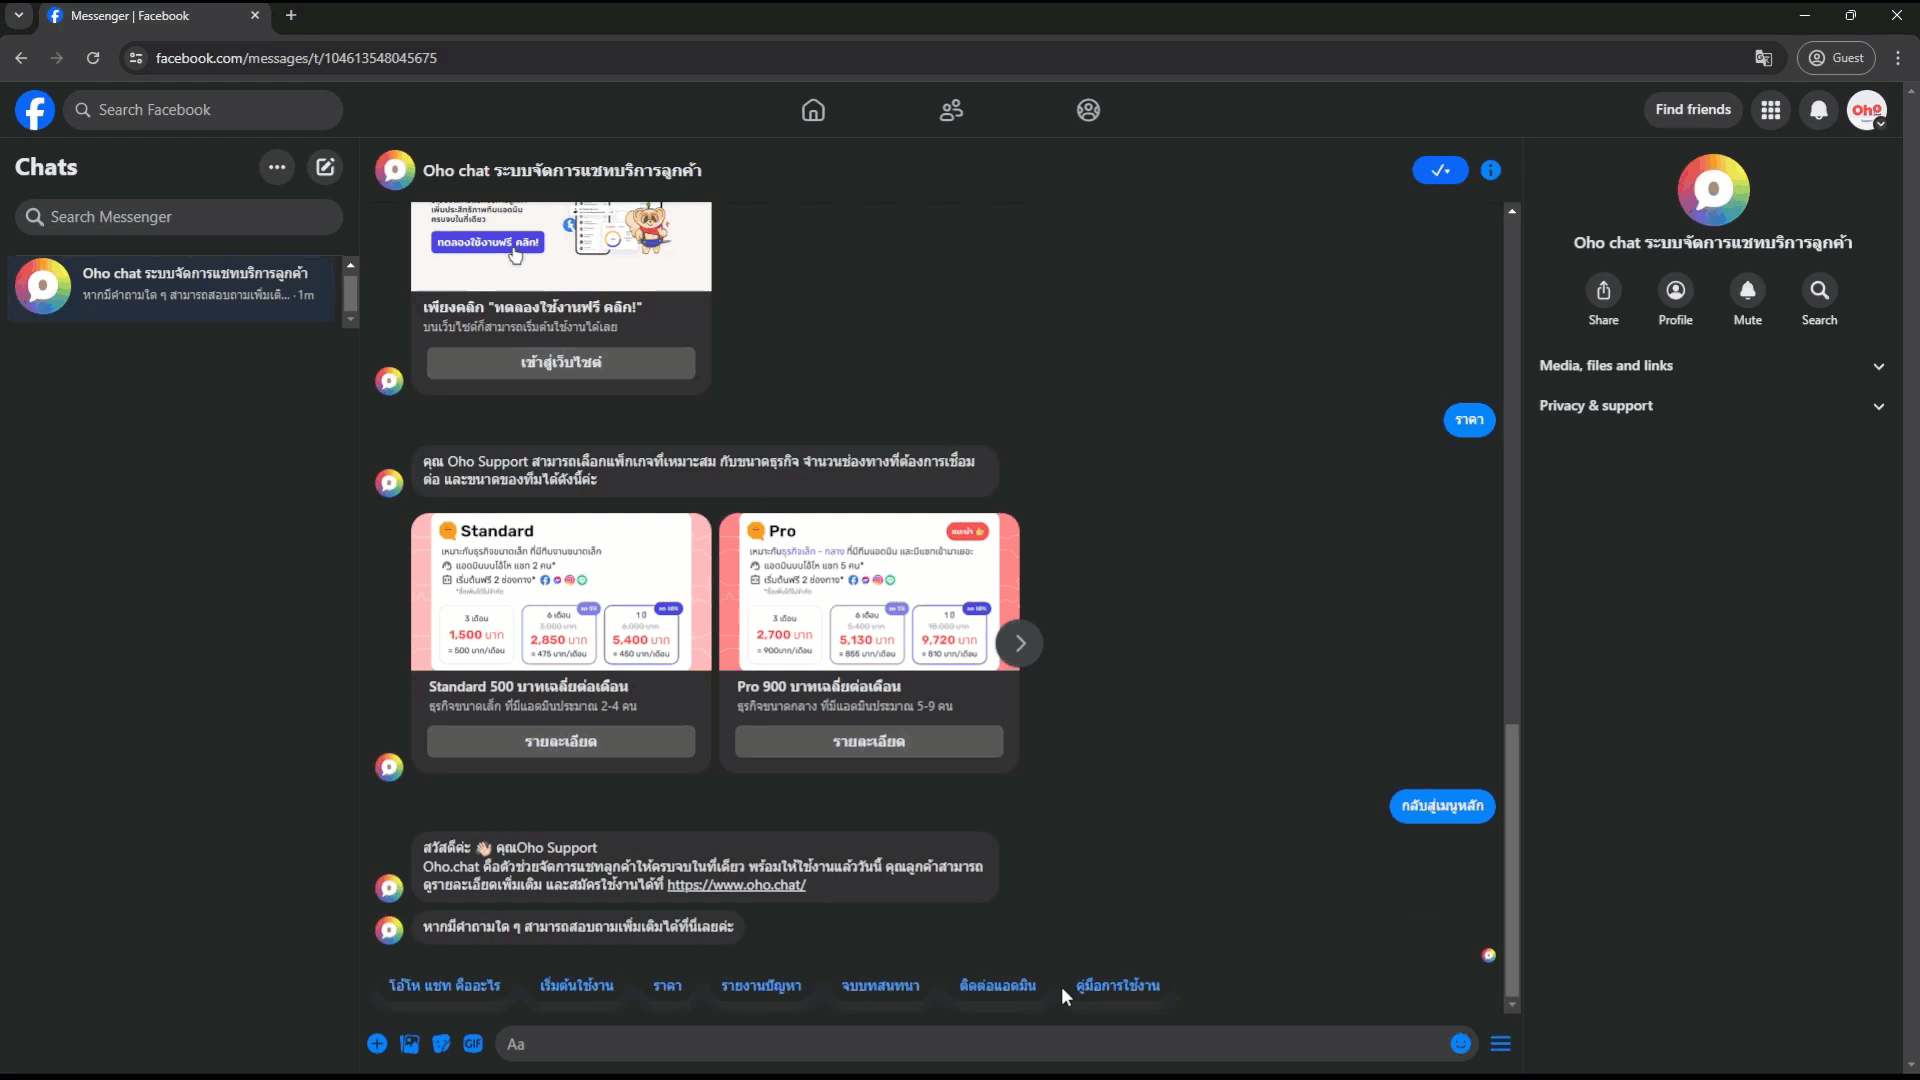Focus the Aa message input field
Image resolution: width=1920 pixels, height=1080 pixels.
(970, 1044)
